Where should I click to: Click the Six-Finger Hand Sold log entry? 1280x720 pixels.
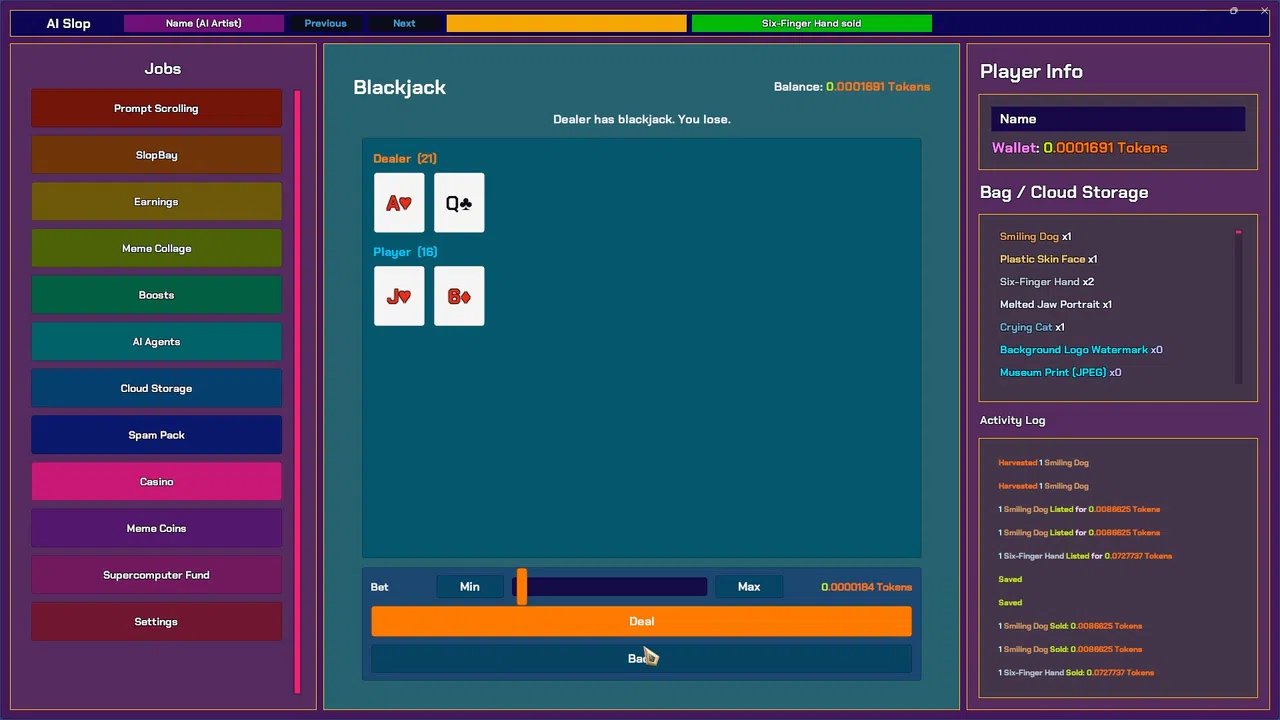[1076, 673]
